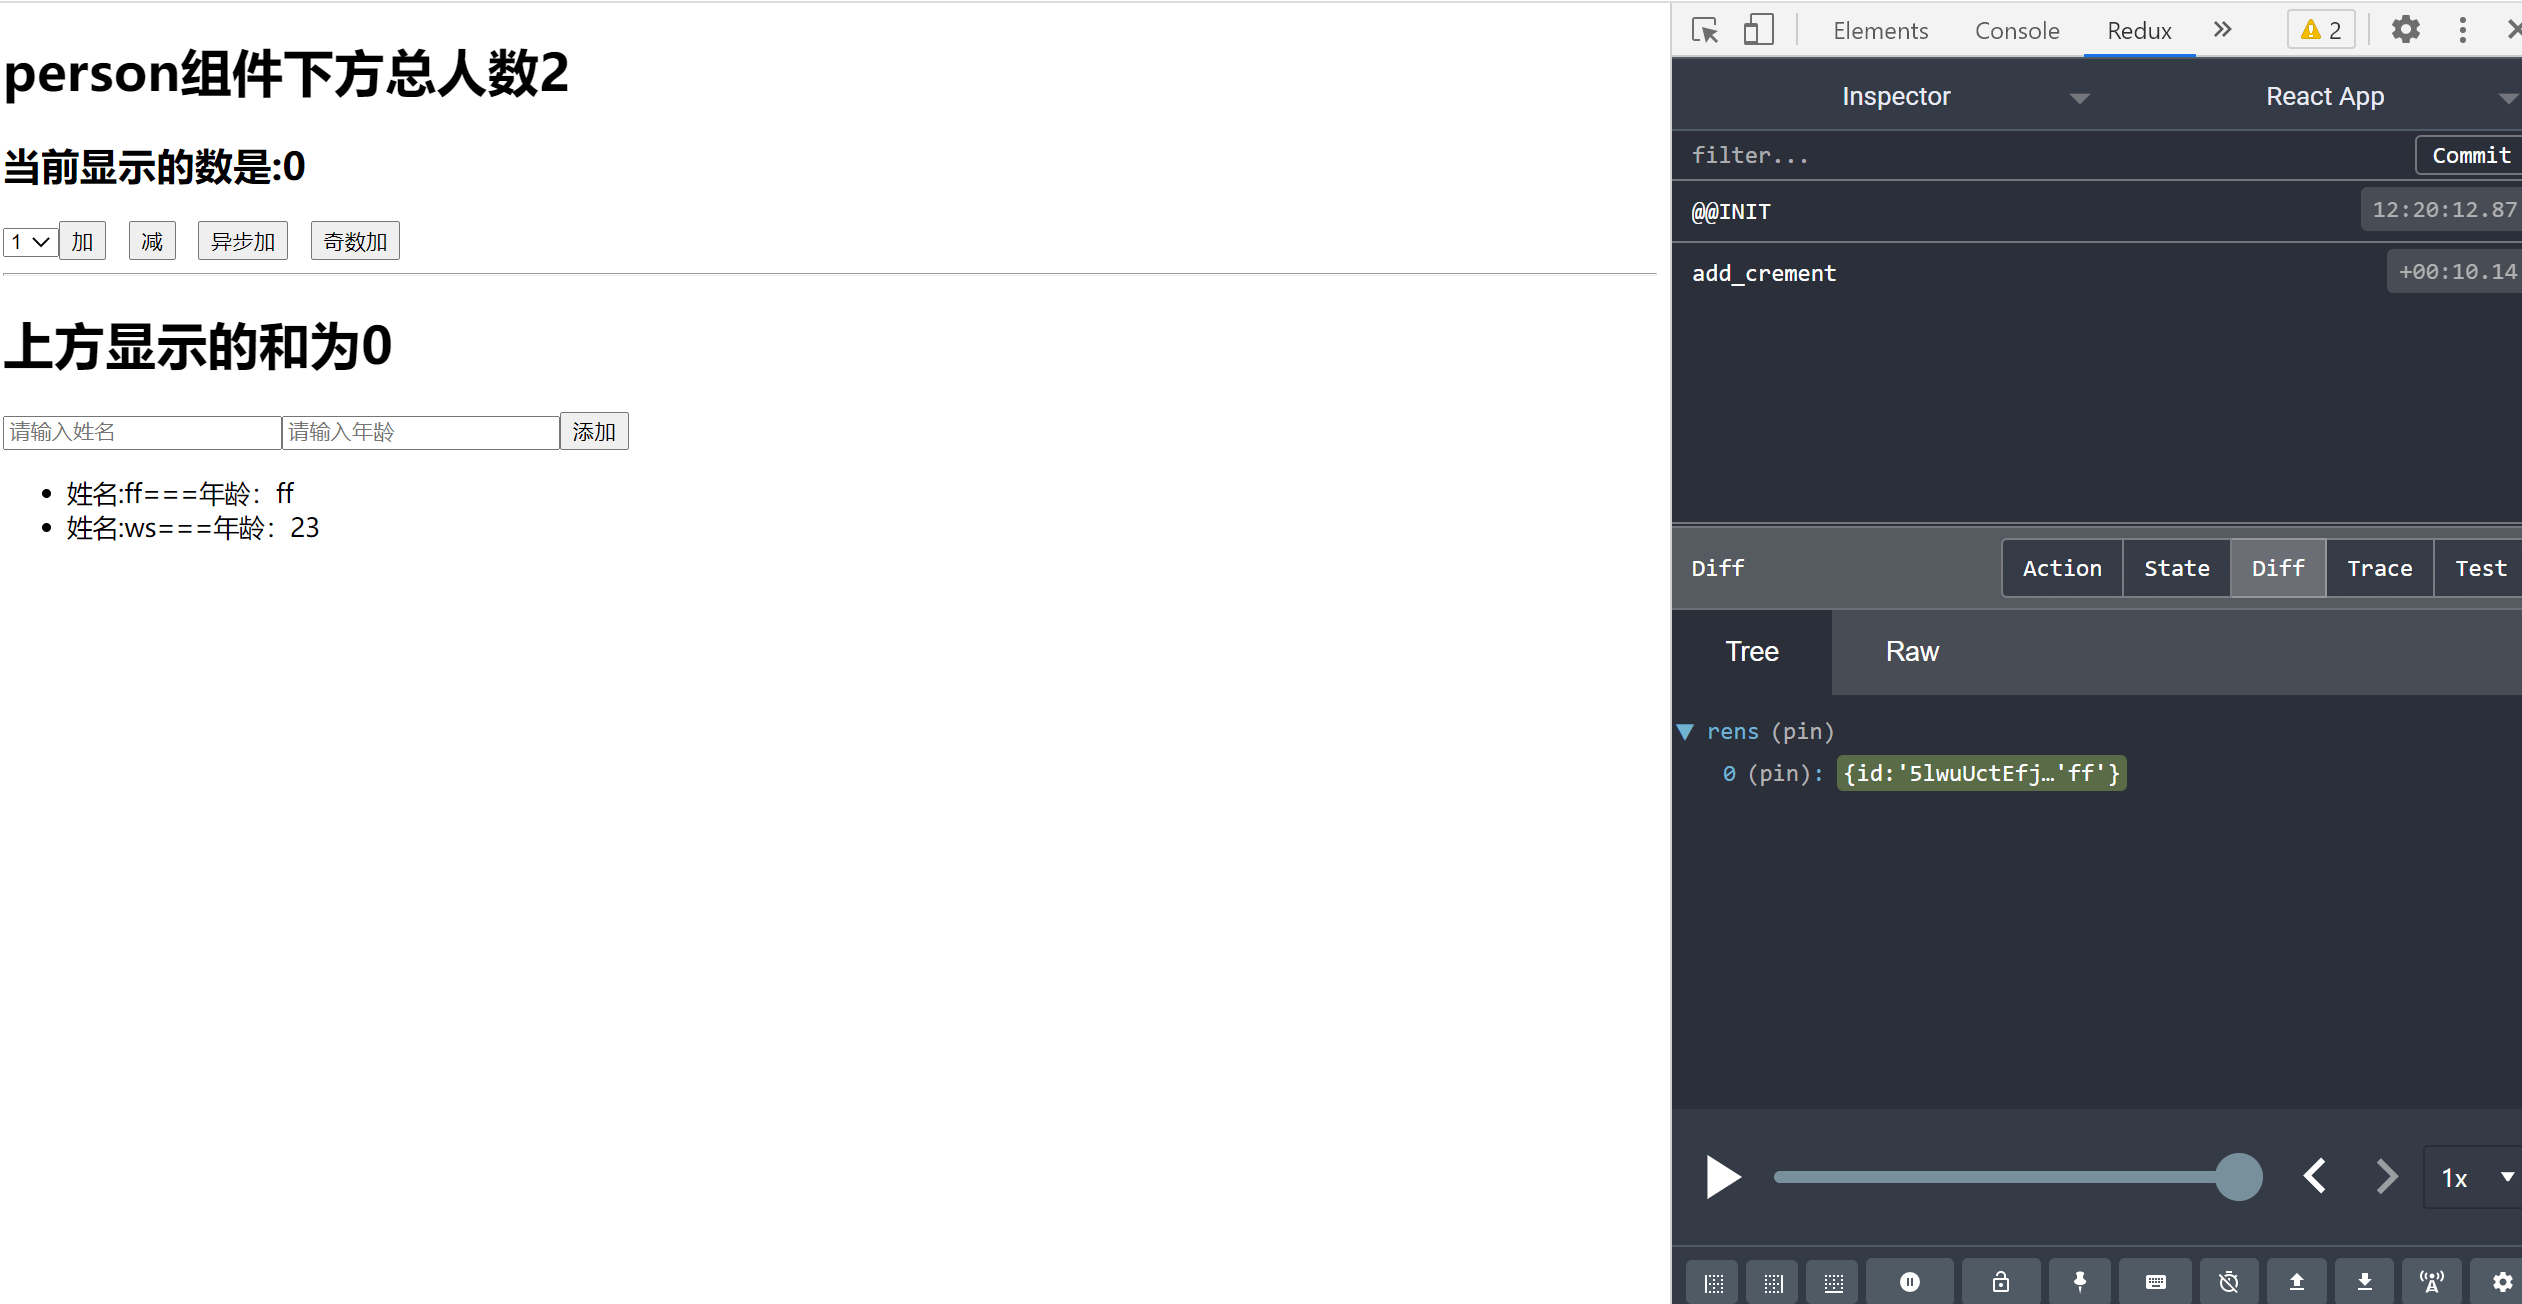This screenshot has height=1304, width=2522.
Task: Open DevTools settings gear
Action: 2405,30
